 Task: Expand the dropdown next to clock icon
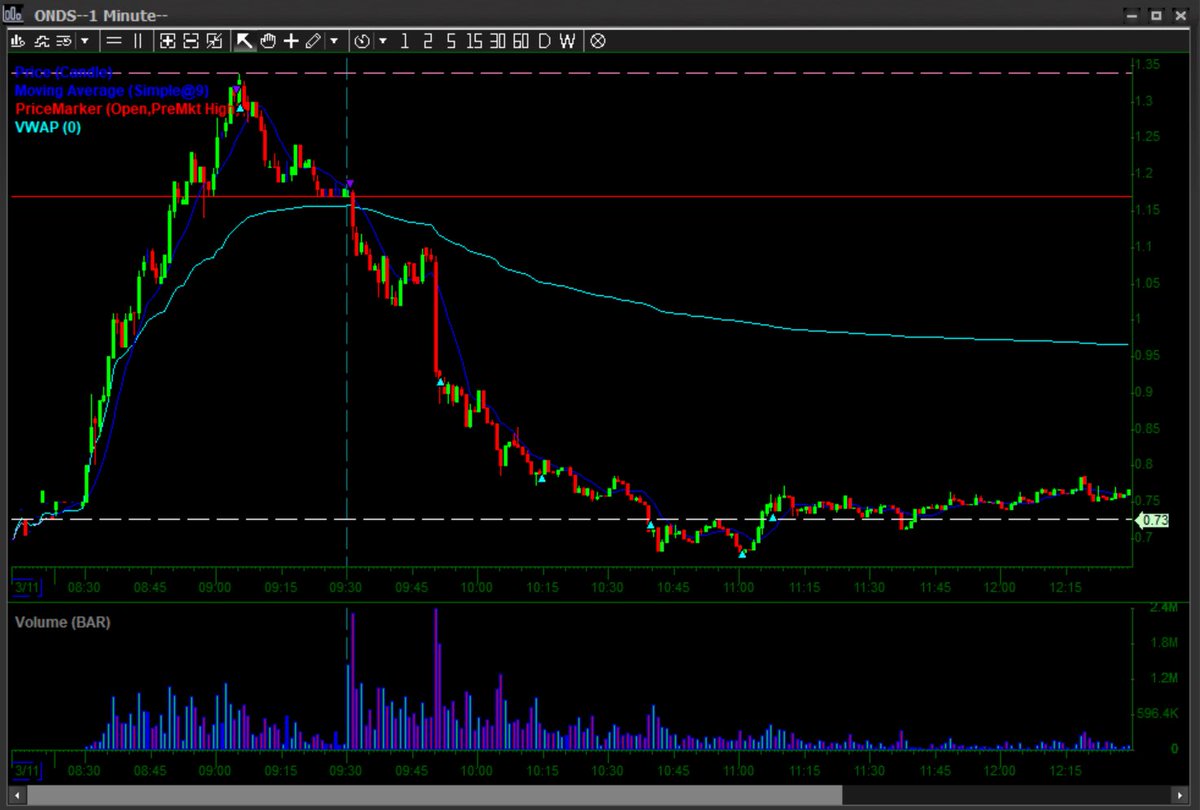pyautogui.click(x=383, y=41)
